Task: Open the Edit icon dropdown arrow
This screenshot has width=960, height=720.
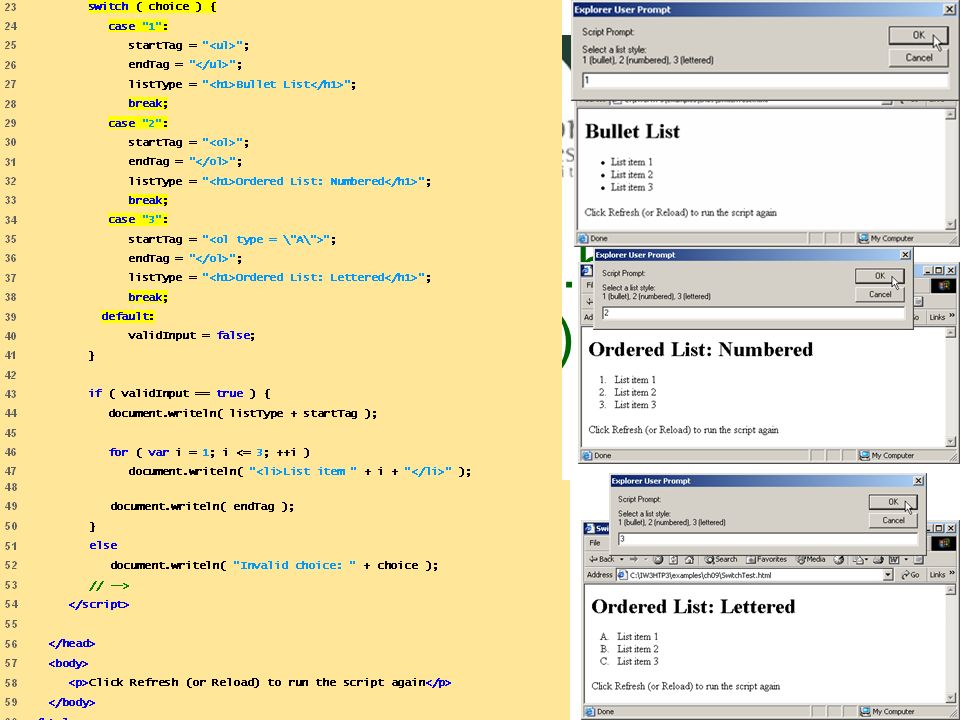Action: [x=906, y=559]
